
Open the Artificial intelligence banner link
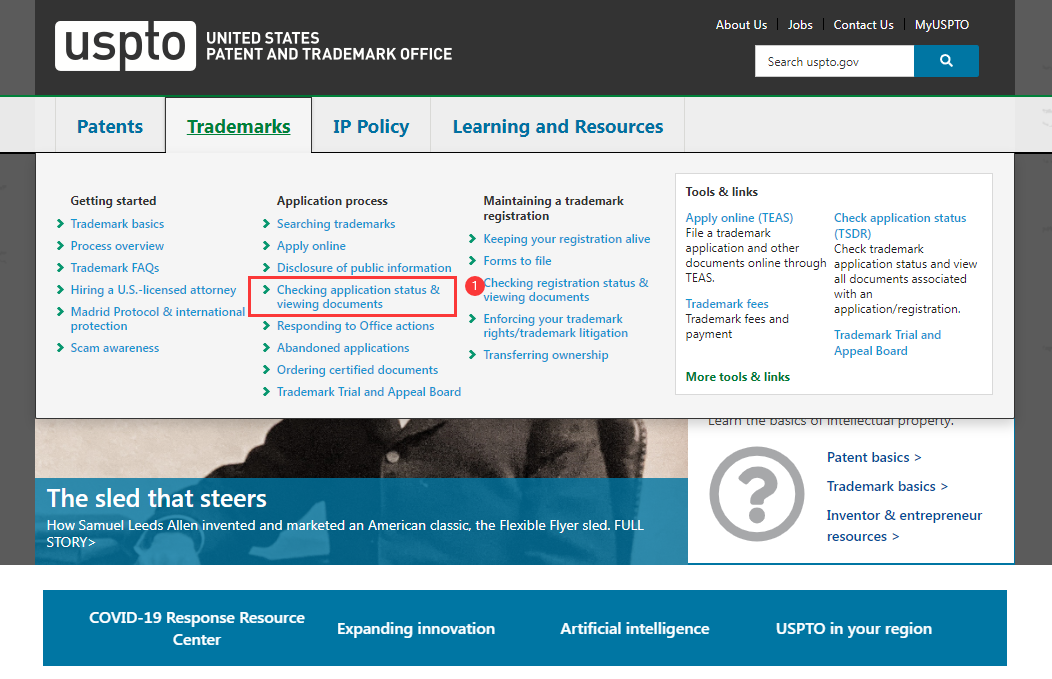click(x=635, y=628)
